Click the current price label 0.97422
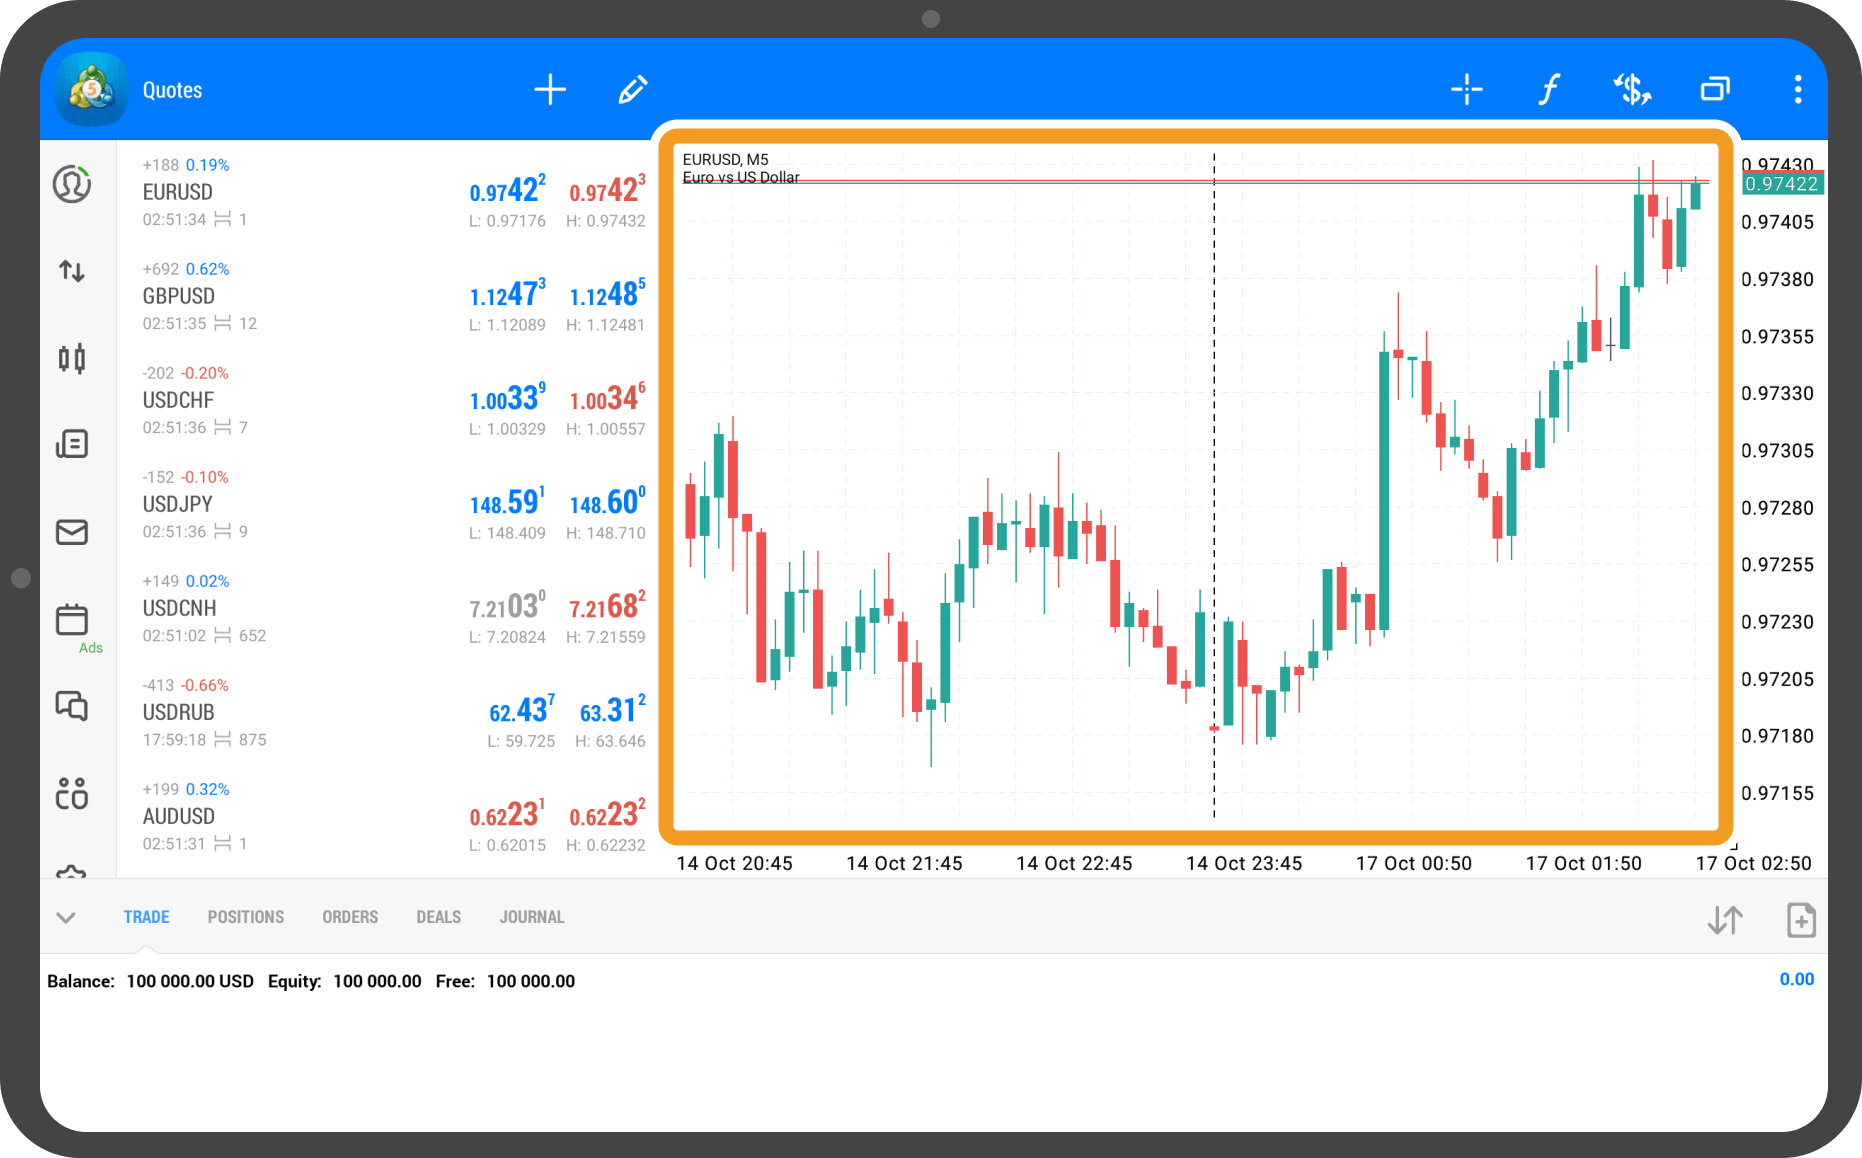This screenshot has width=1862, height=1158. pyautogui.click(x=1782, y=184)
